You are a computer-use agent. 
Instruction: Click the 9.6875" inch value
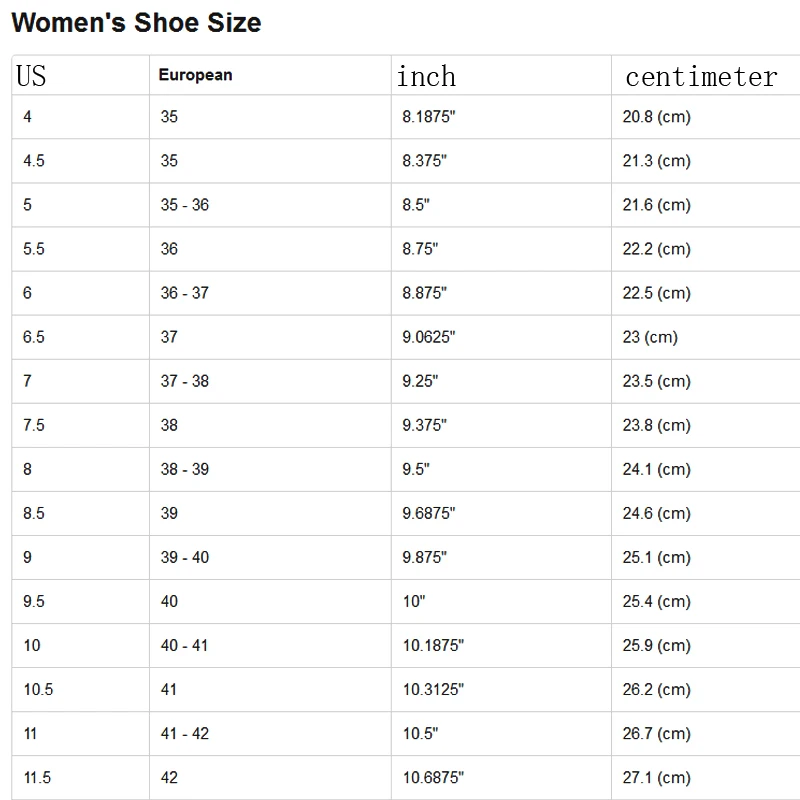point(429,513)
